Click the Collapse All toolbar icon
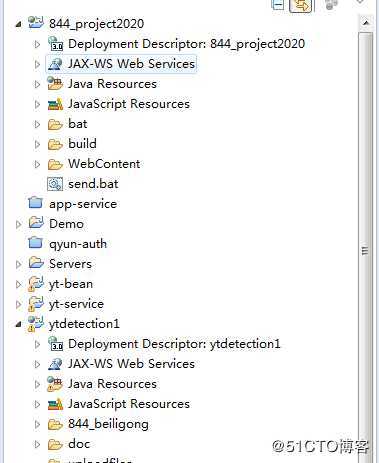The width and height of the screenshot is (379, 463). [278, 4]
